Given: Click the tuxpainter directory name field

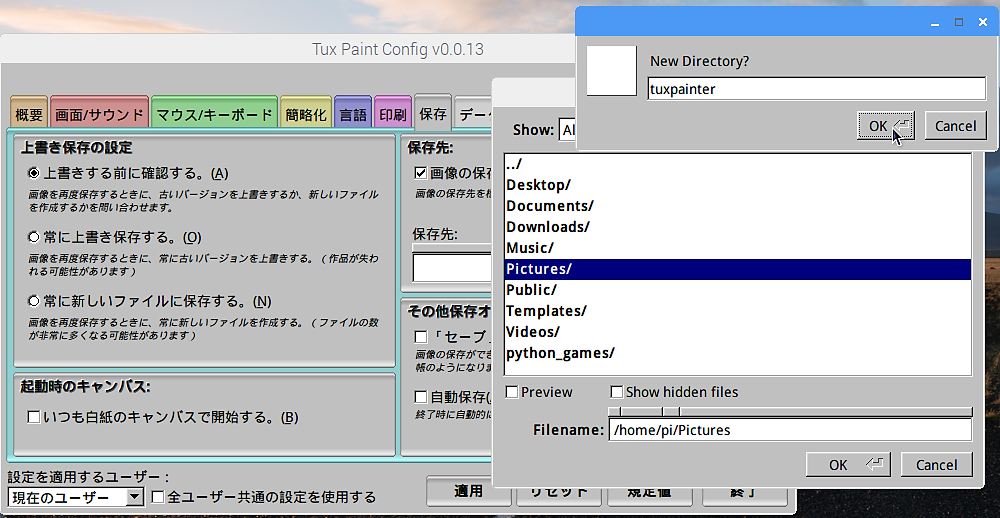Looking at the screenshot, I should [x=816, y=89].
